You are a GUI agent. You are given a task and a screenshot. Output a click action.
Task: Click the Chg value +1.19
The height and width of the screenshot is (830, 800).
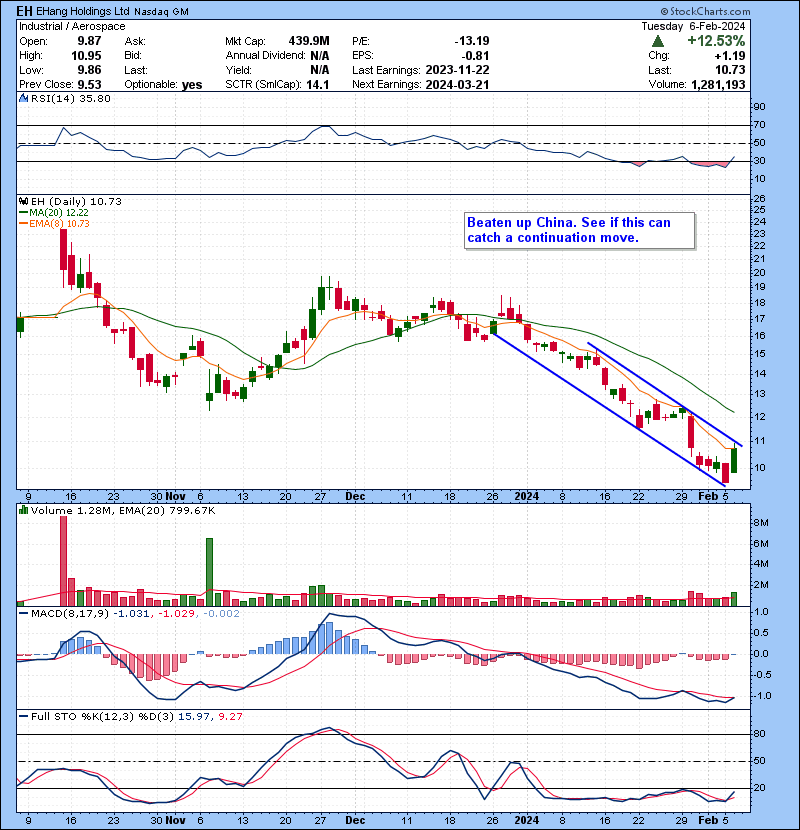pyautogui.click(x=730, y=56)
